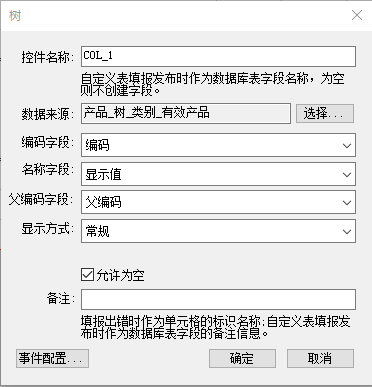Expand the 编码字段 dropdown arrow

(347, 145)
